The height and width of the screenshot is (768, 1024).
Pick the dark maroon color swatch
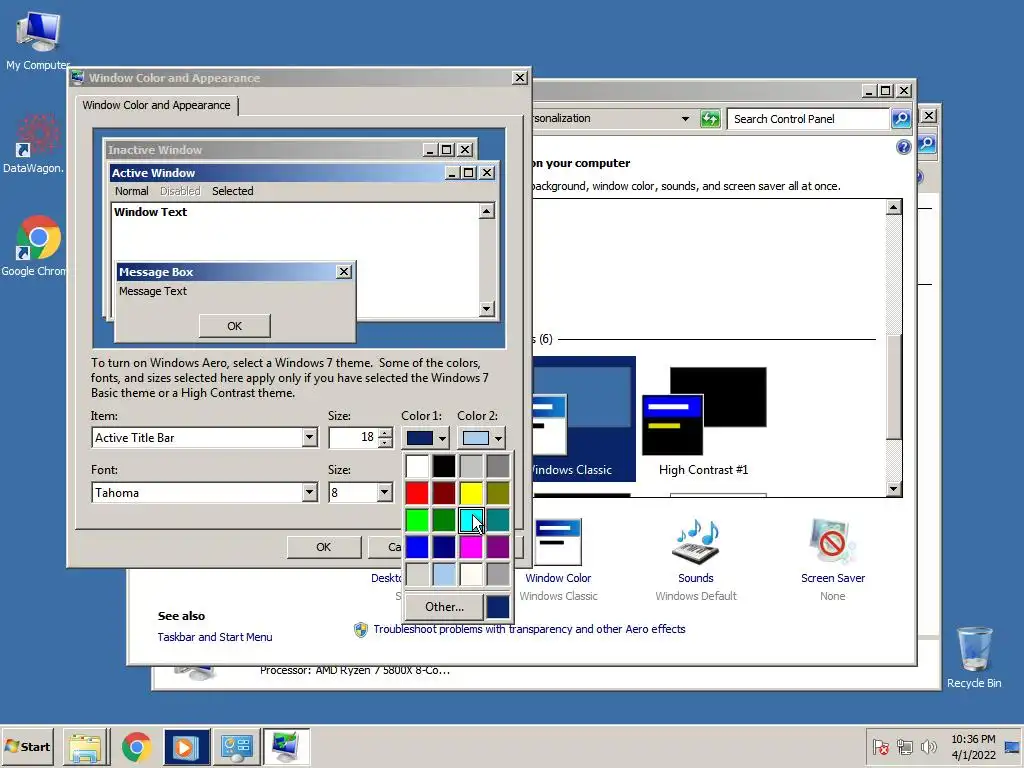[x=444, y=493]
